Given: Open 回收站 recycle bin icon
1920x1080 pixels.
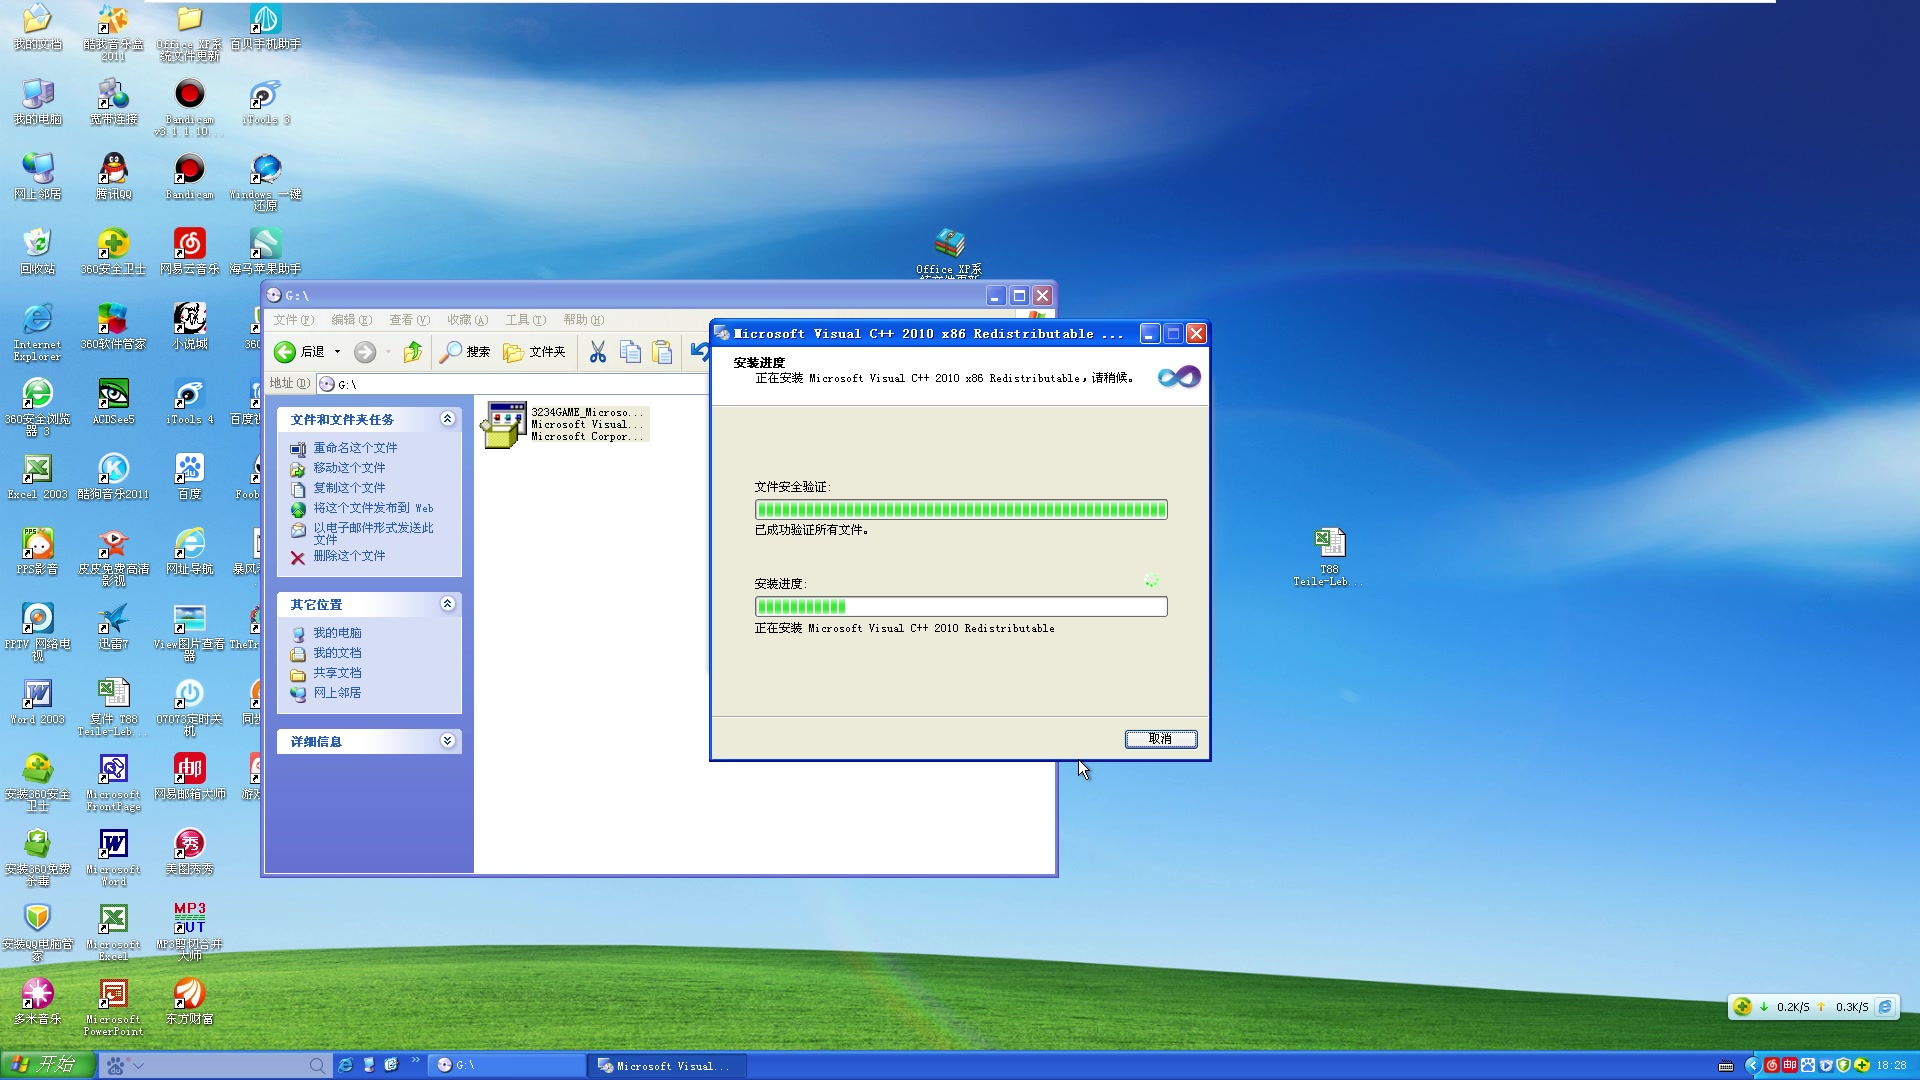Looking at the screenshot, I should coord(38,251).
